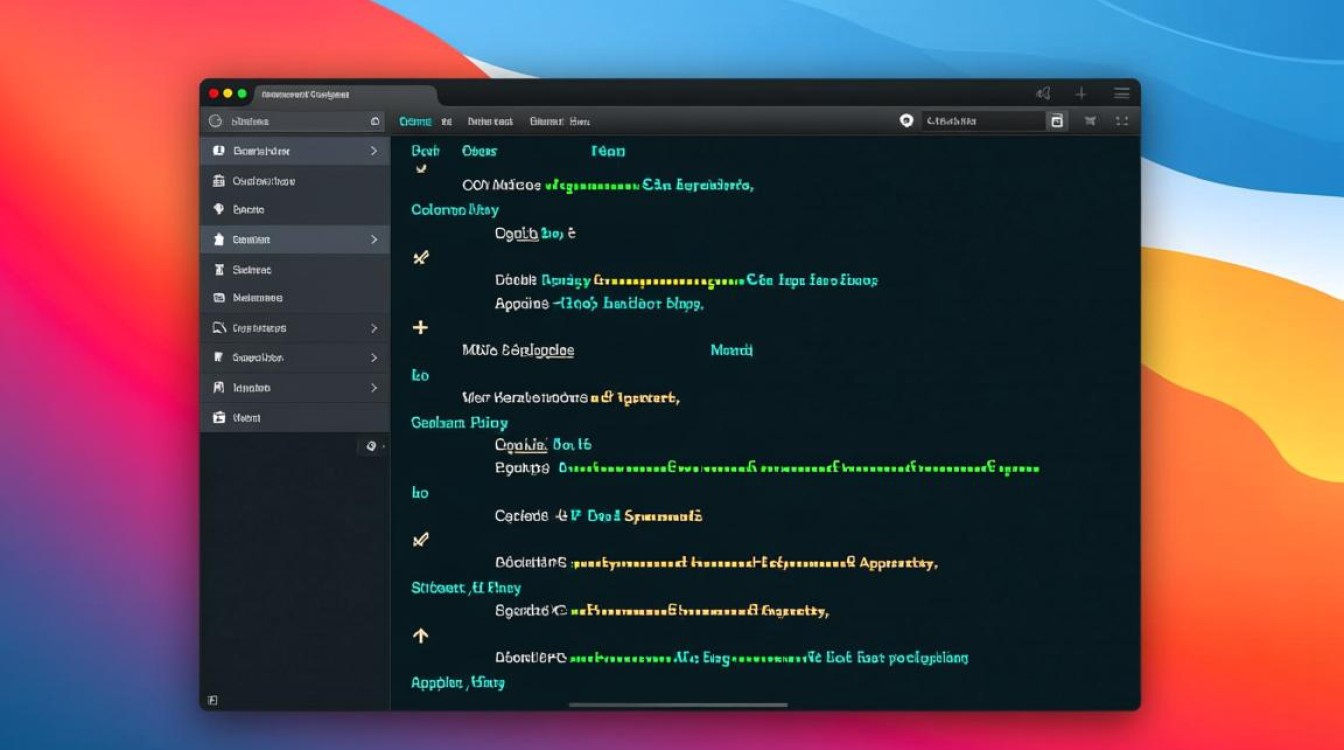Click the small icon at the sidebar's bottom-left corner
The height and width of the screenshot is (750, 1344).
[212, 700]
